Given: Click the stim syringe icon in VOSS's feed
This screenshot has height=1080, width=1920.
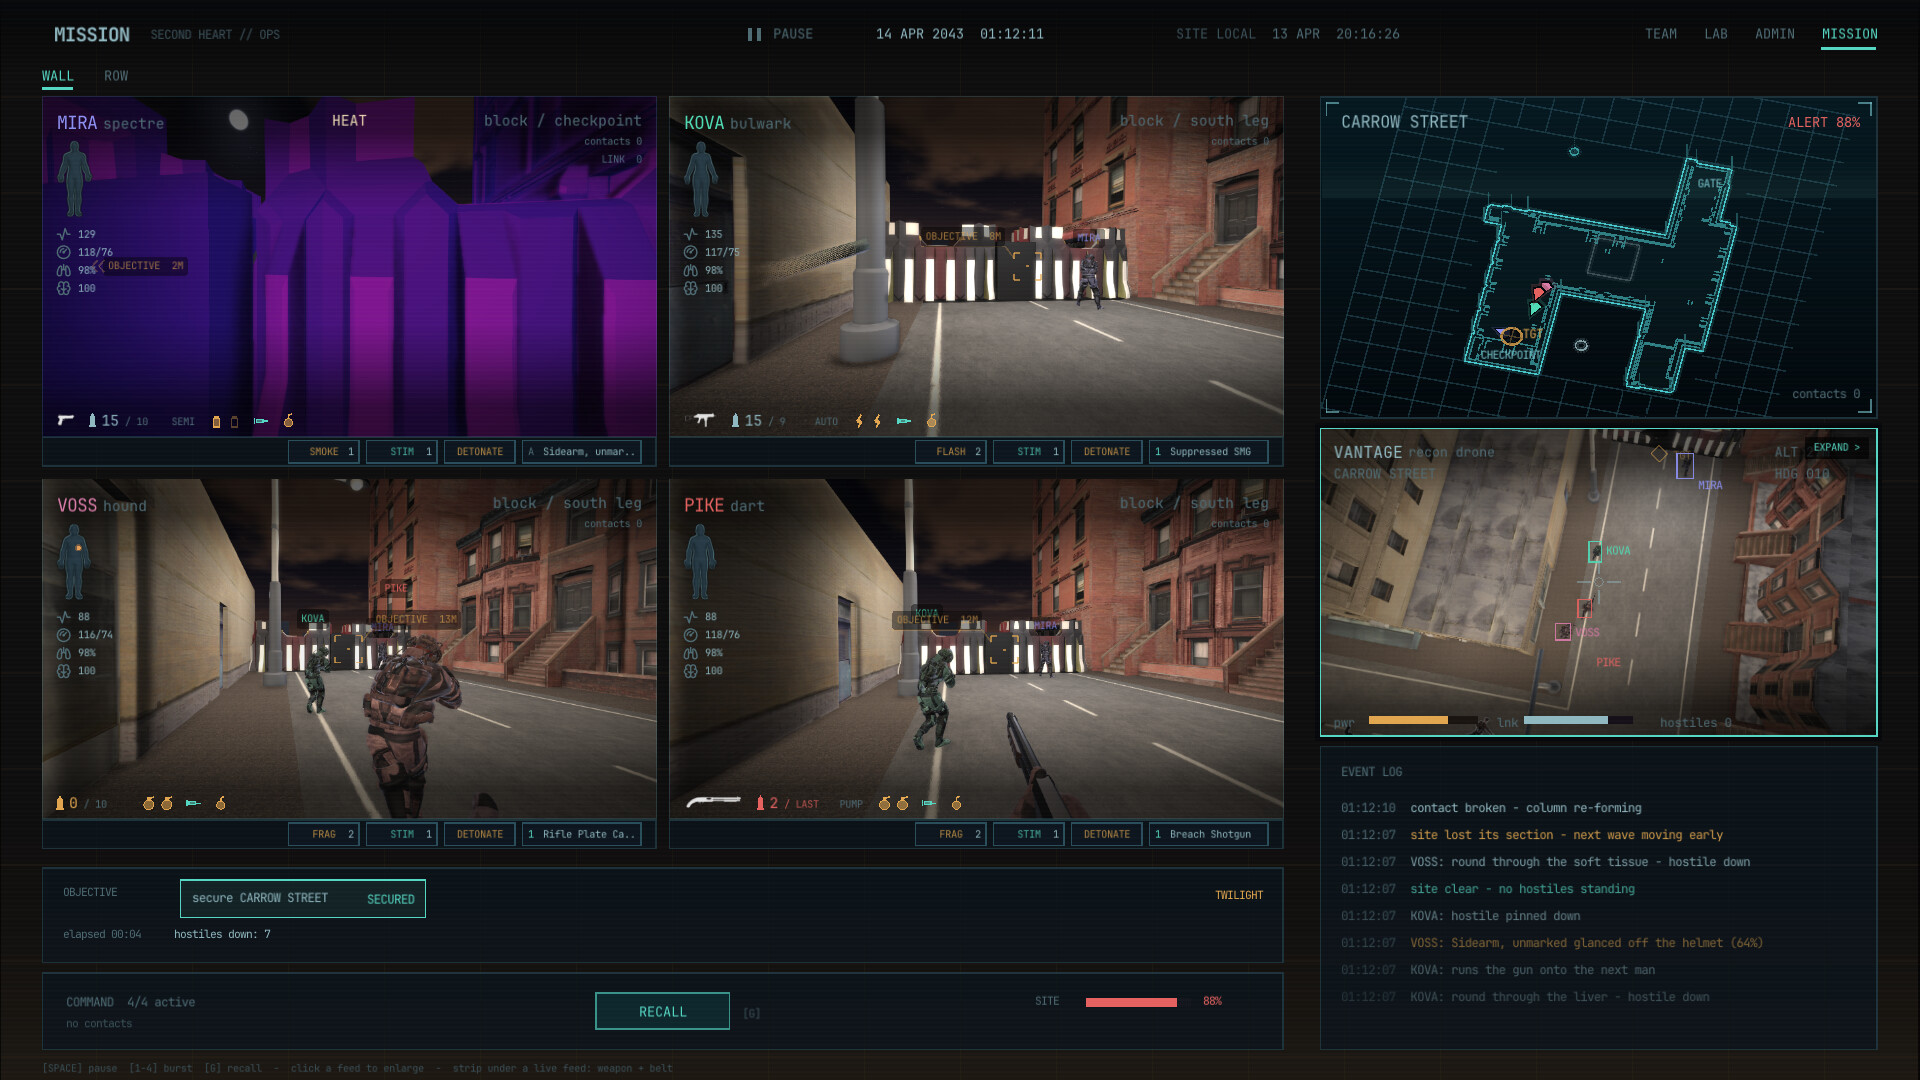Looking at the screenshot, I should pos(193,803).
